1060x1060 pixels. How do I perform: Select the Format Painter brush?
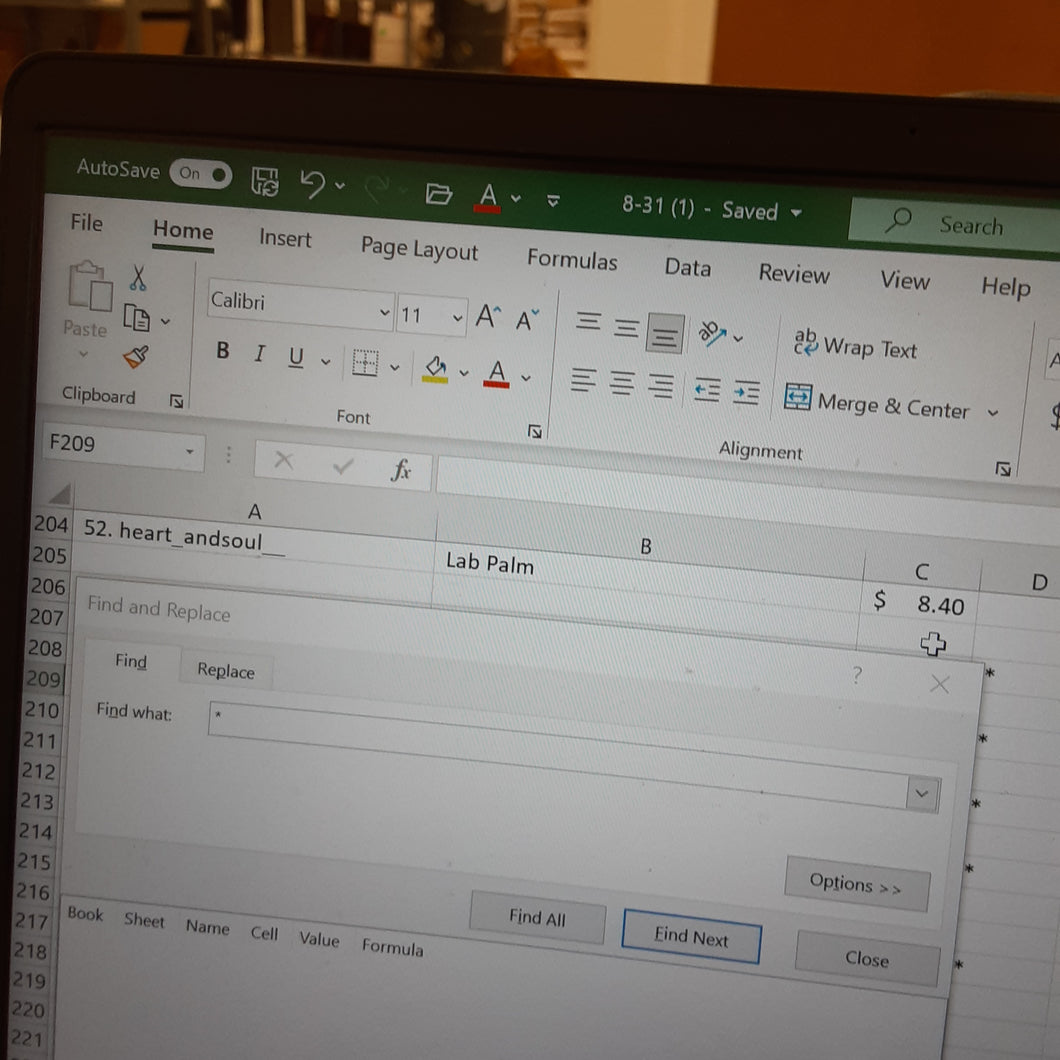click(x=136, y=356)
